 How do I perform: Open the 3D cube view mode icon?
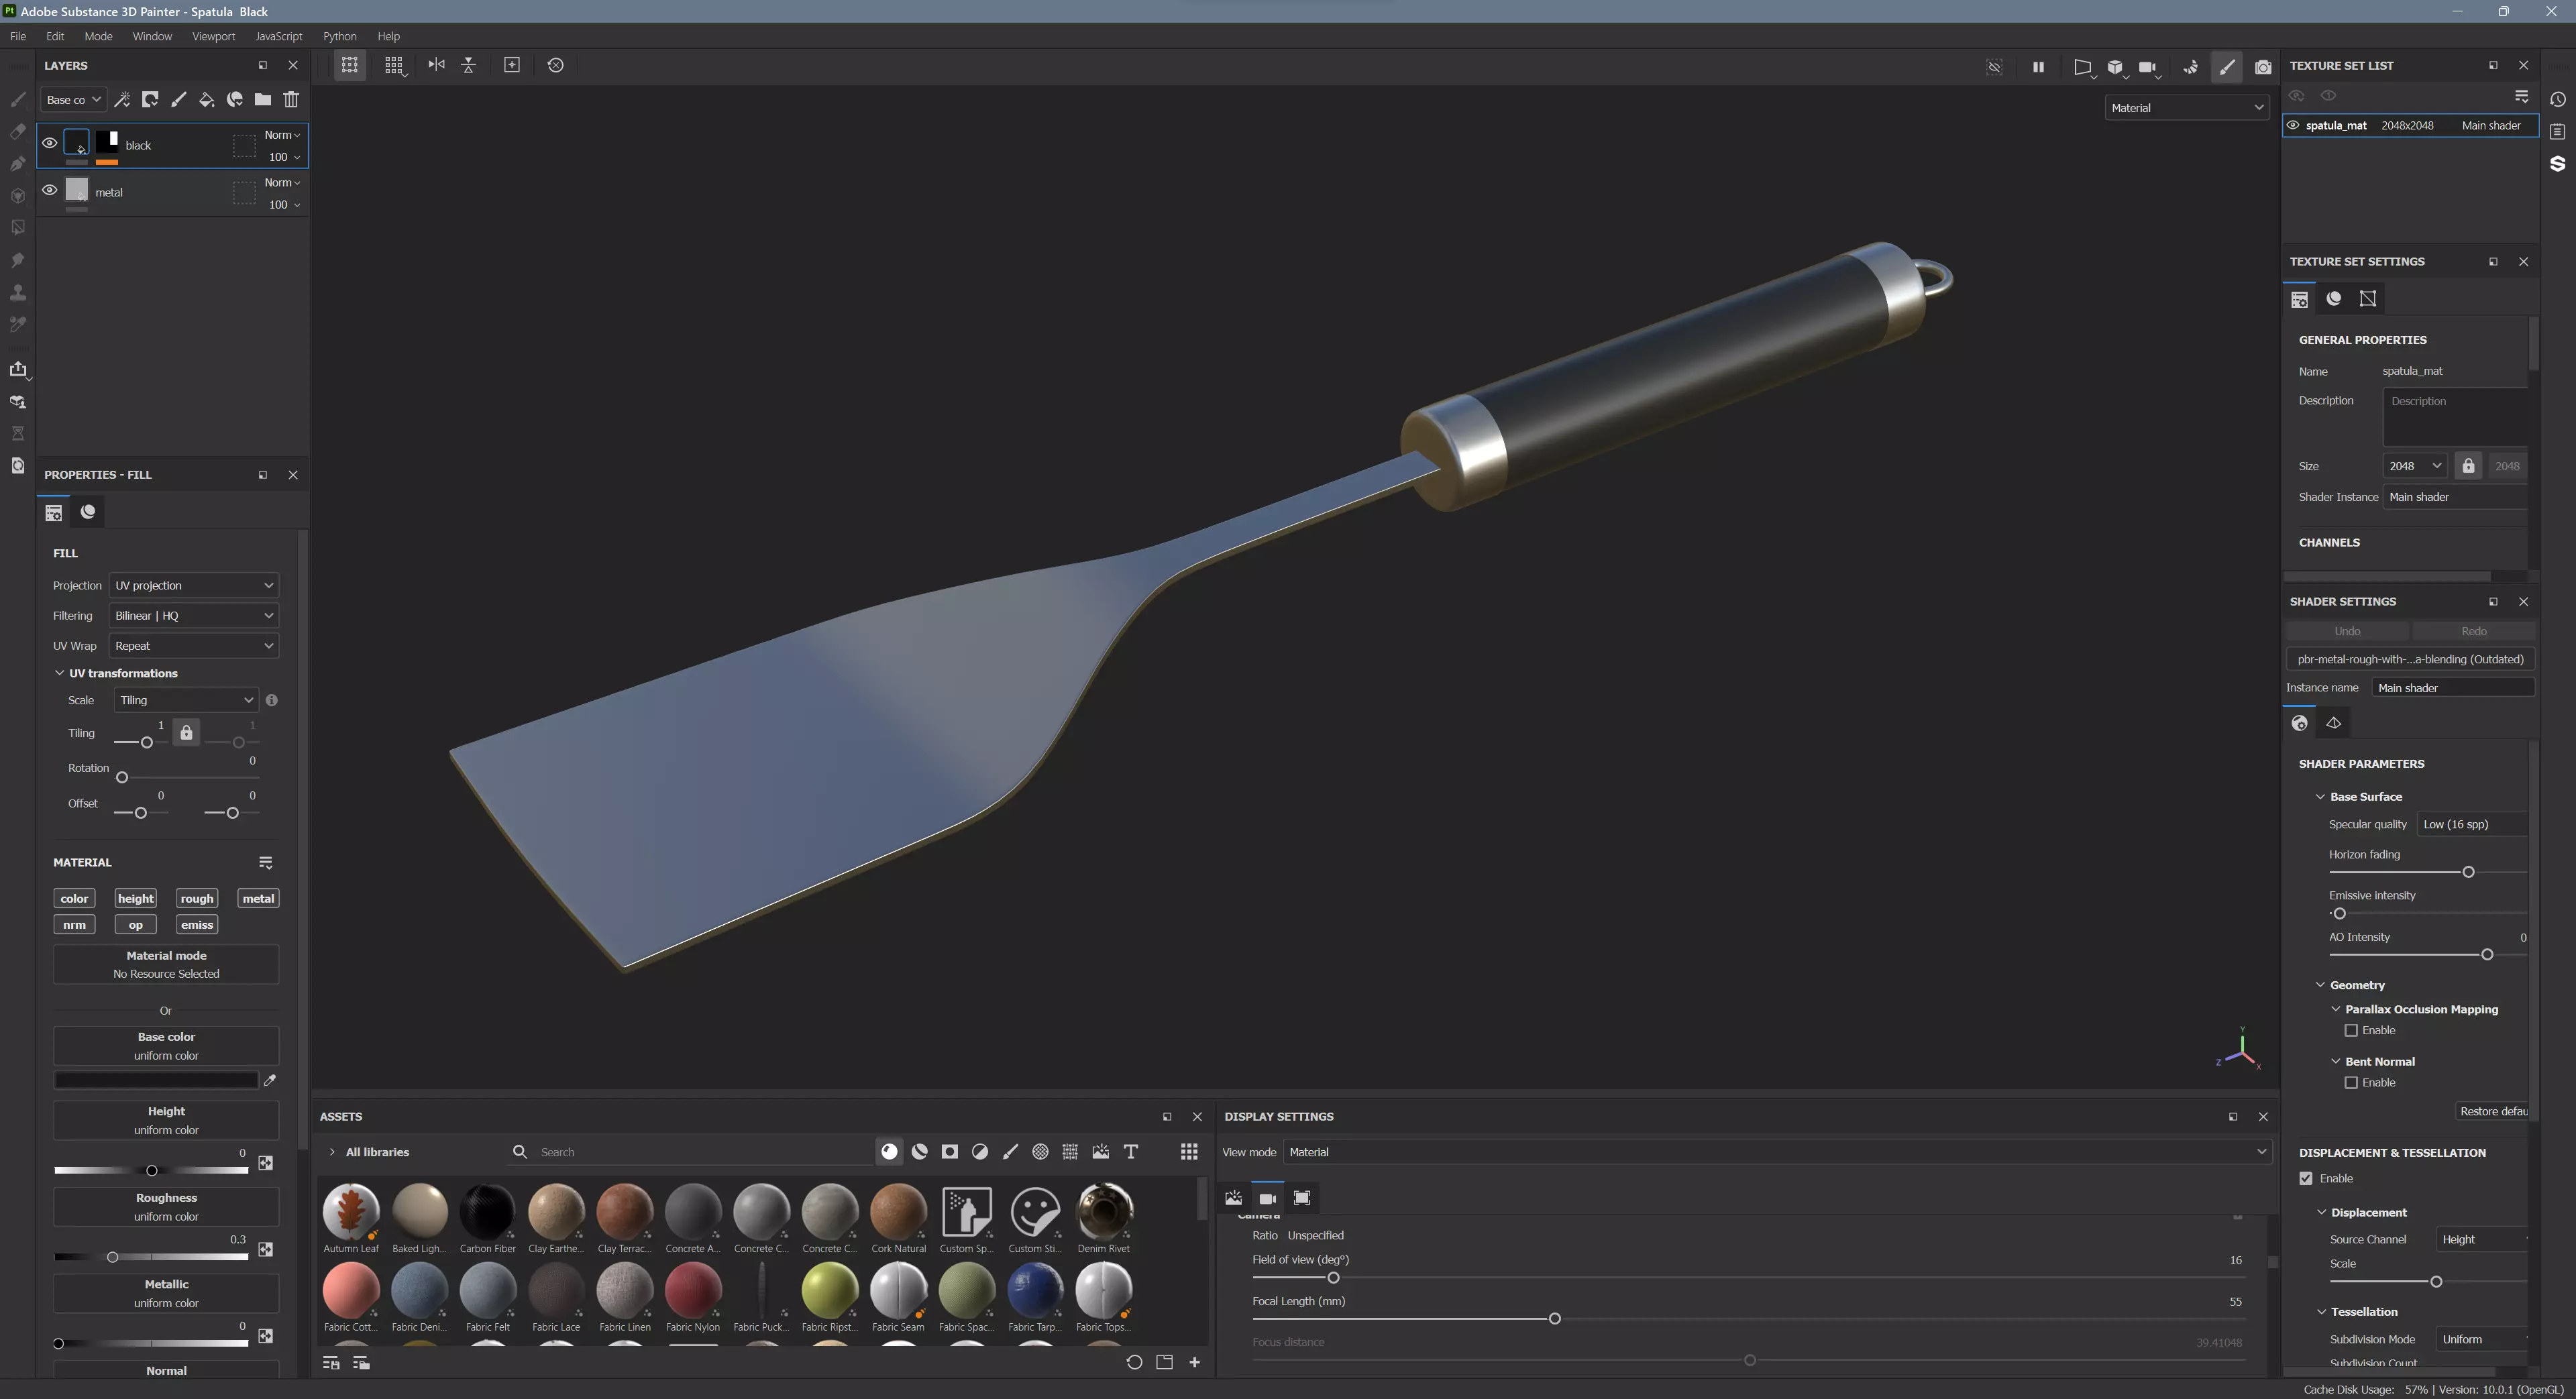2115,67
